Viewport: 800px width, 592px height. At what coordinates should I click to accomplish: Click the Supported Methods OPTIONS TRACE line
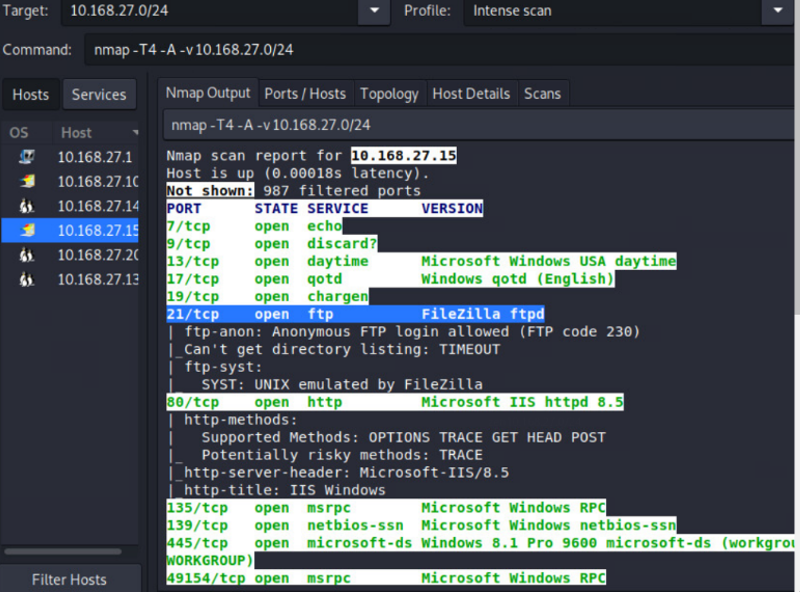coord(386,437)
